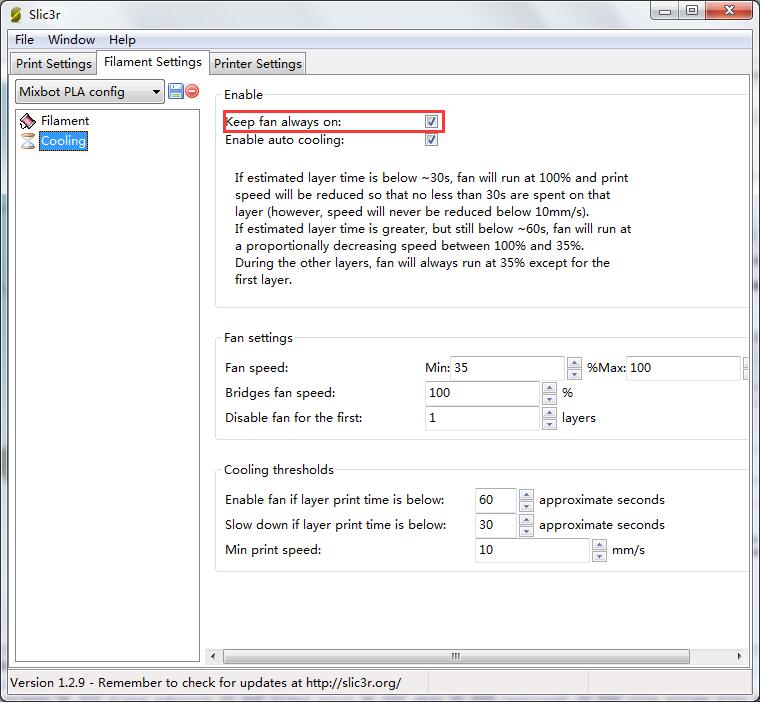Screen dimensions: 760x702
Task: Switch to the Printer Settings tab
Action: pos(258,64)
